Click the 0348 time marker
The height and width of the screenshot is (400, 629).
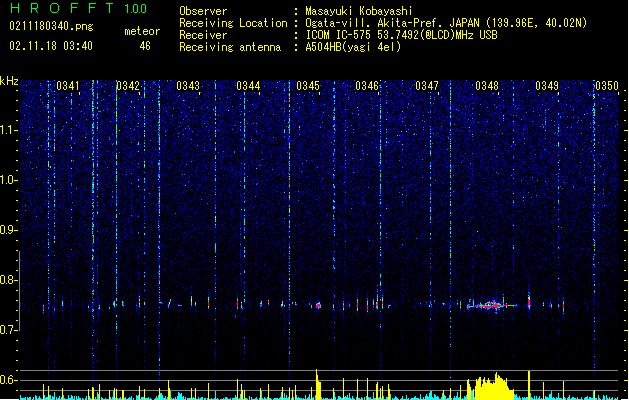[x=487, y=86]
